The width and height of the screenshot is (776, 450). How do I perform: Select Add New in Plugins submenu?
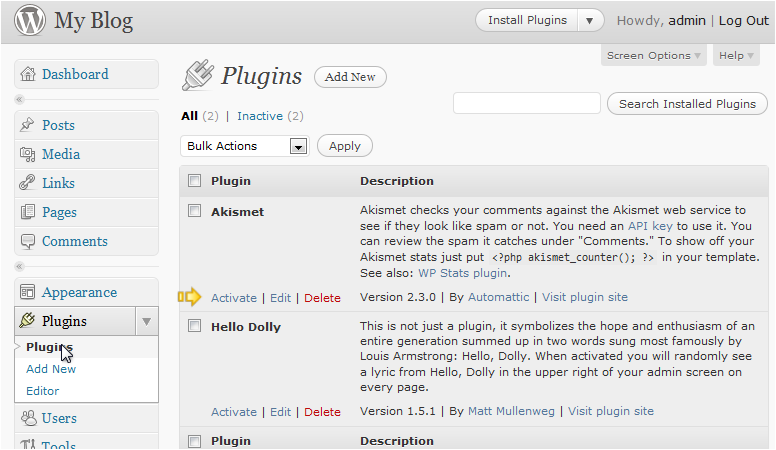[51, 369]
